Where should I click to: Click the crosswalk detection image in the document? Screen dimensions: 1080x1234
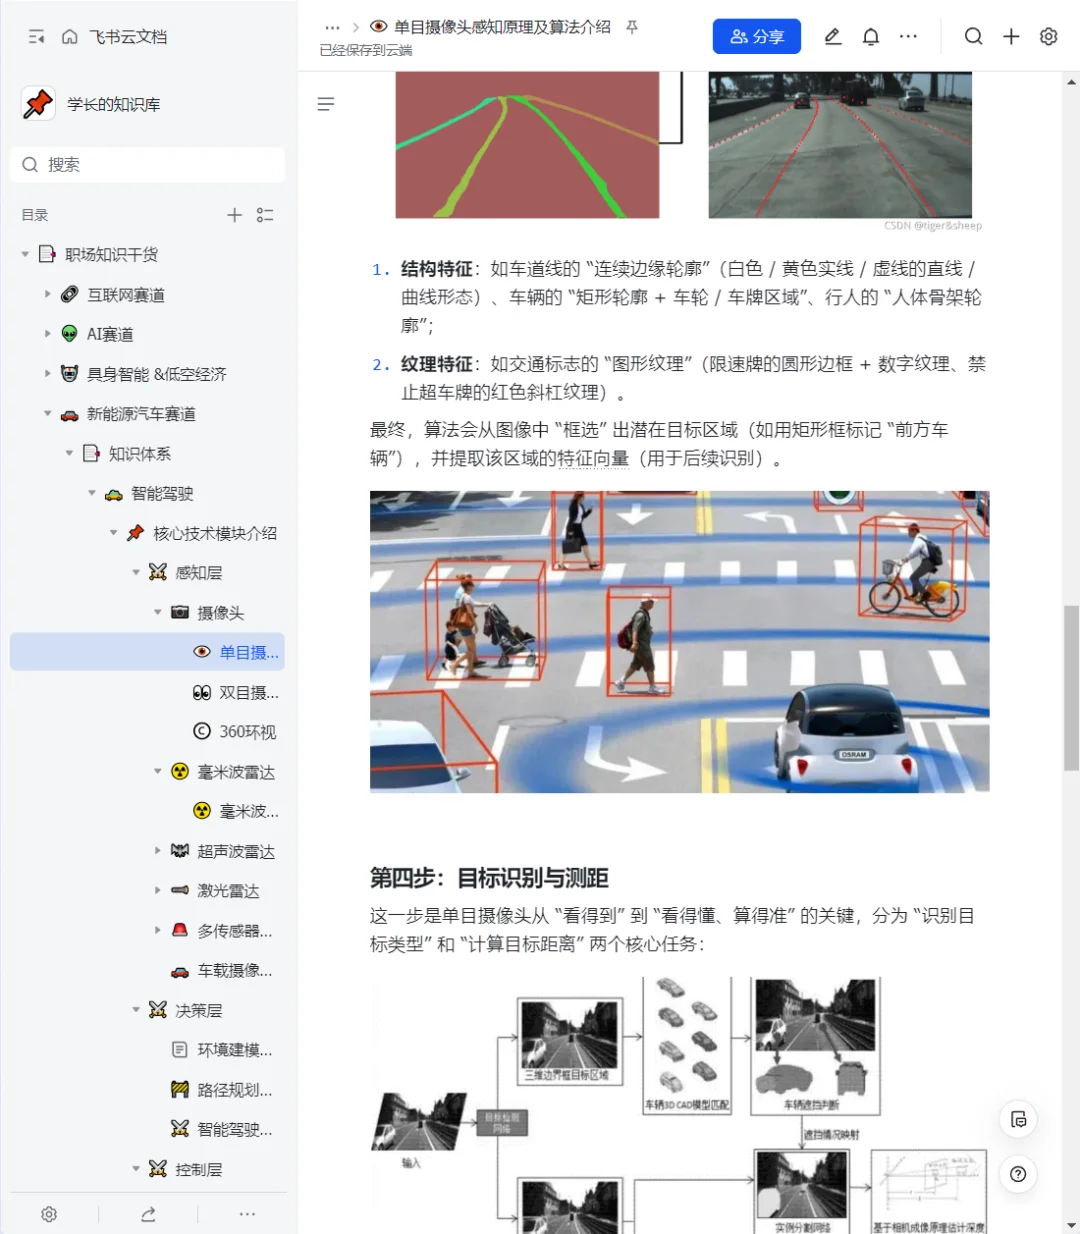point(679,641)
